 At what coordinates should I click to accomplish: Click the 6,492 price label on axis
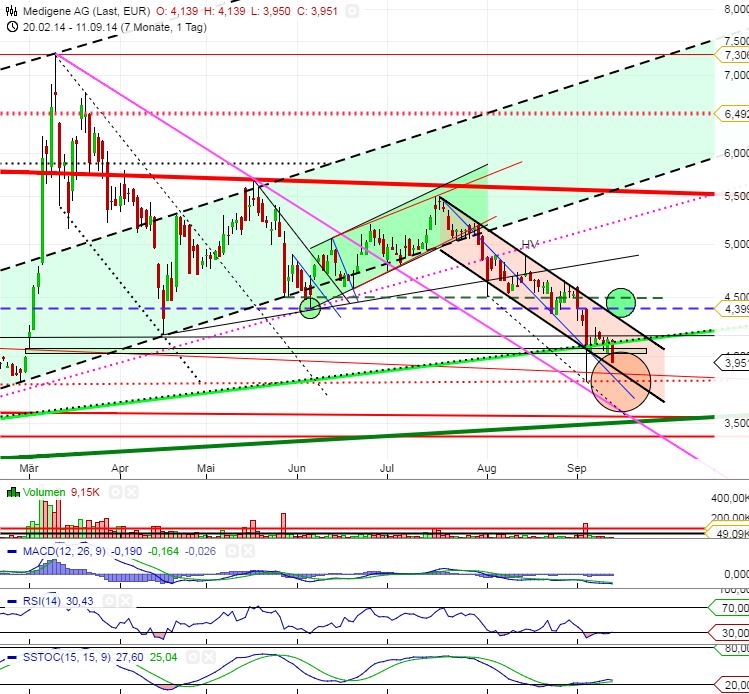tap(732, 114)
